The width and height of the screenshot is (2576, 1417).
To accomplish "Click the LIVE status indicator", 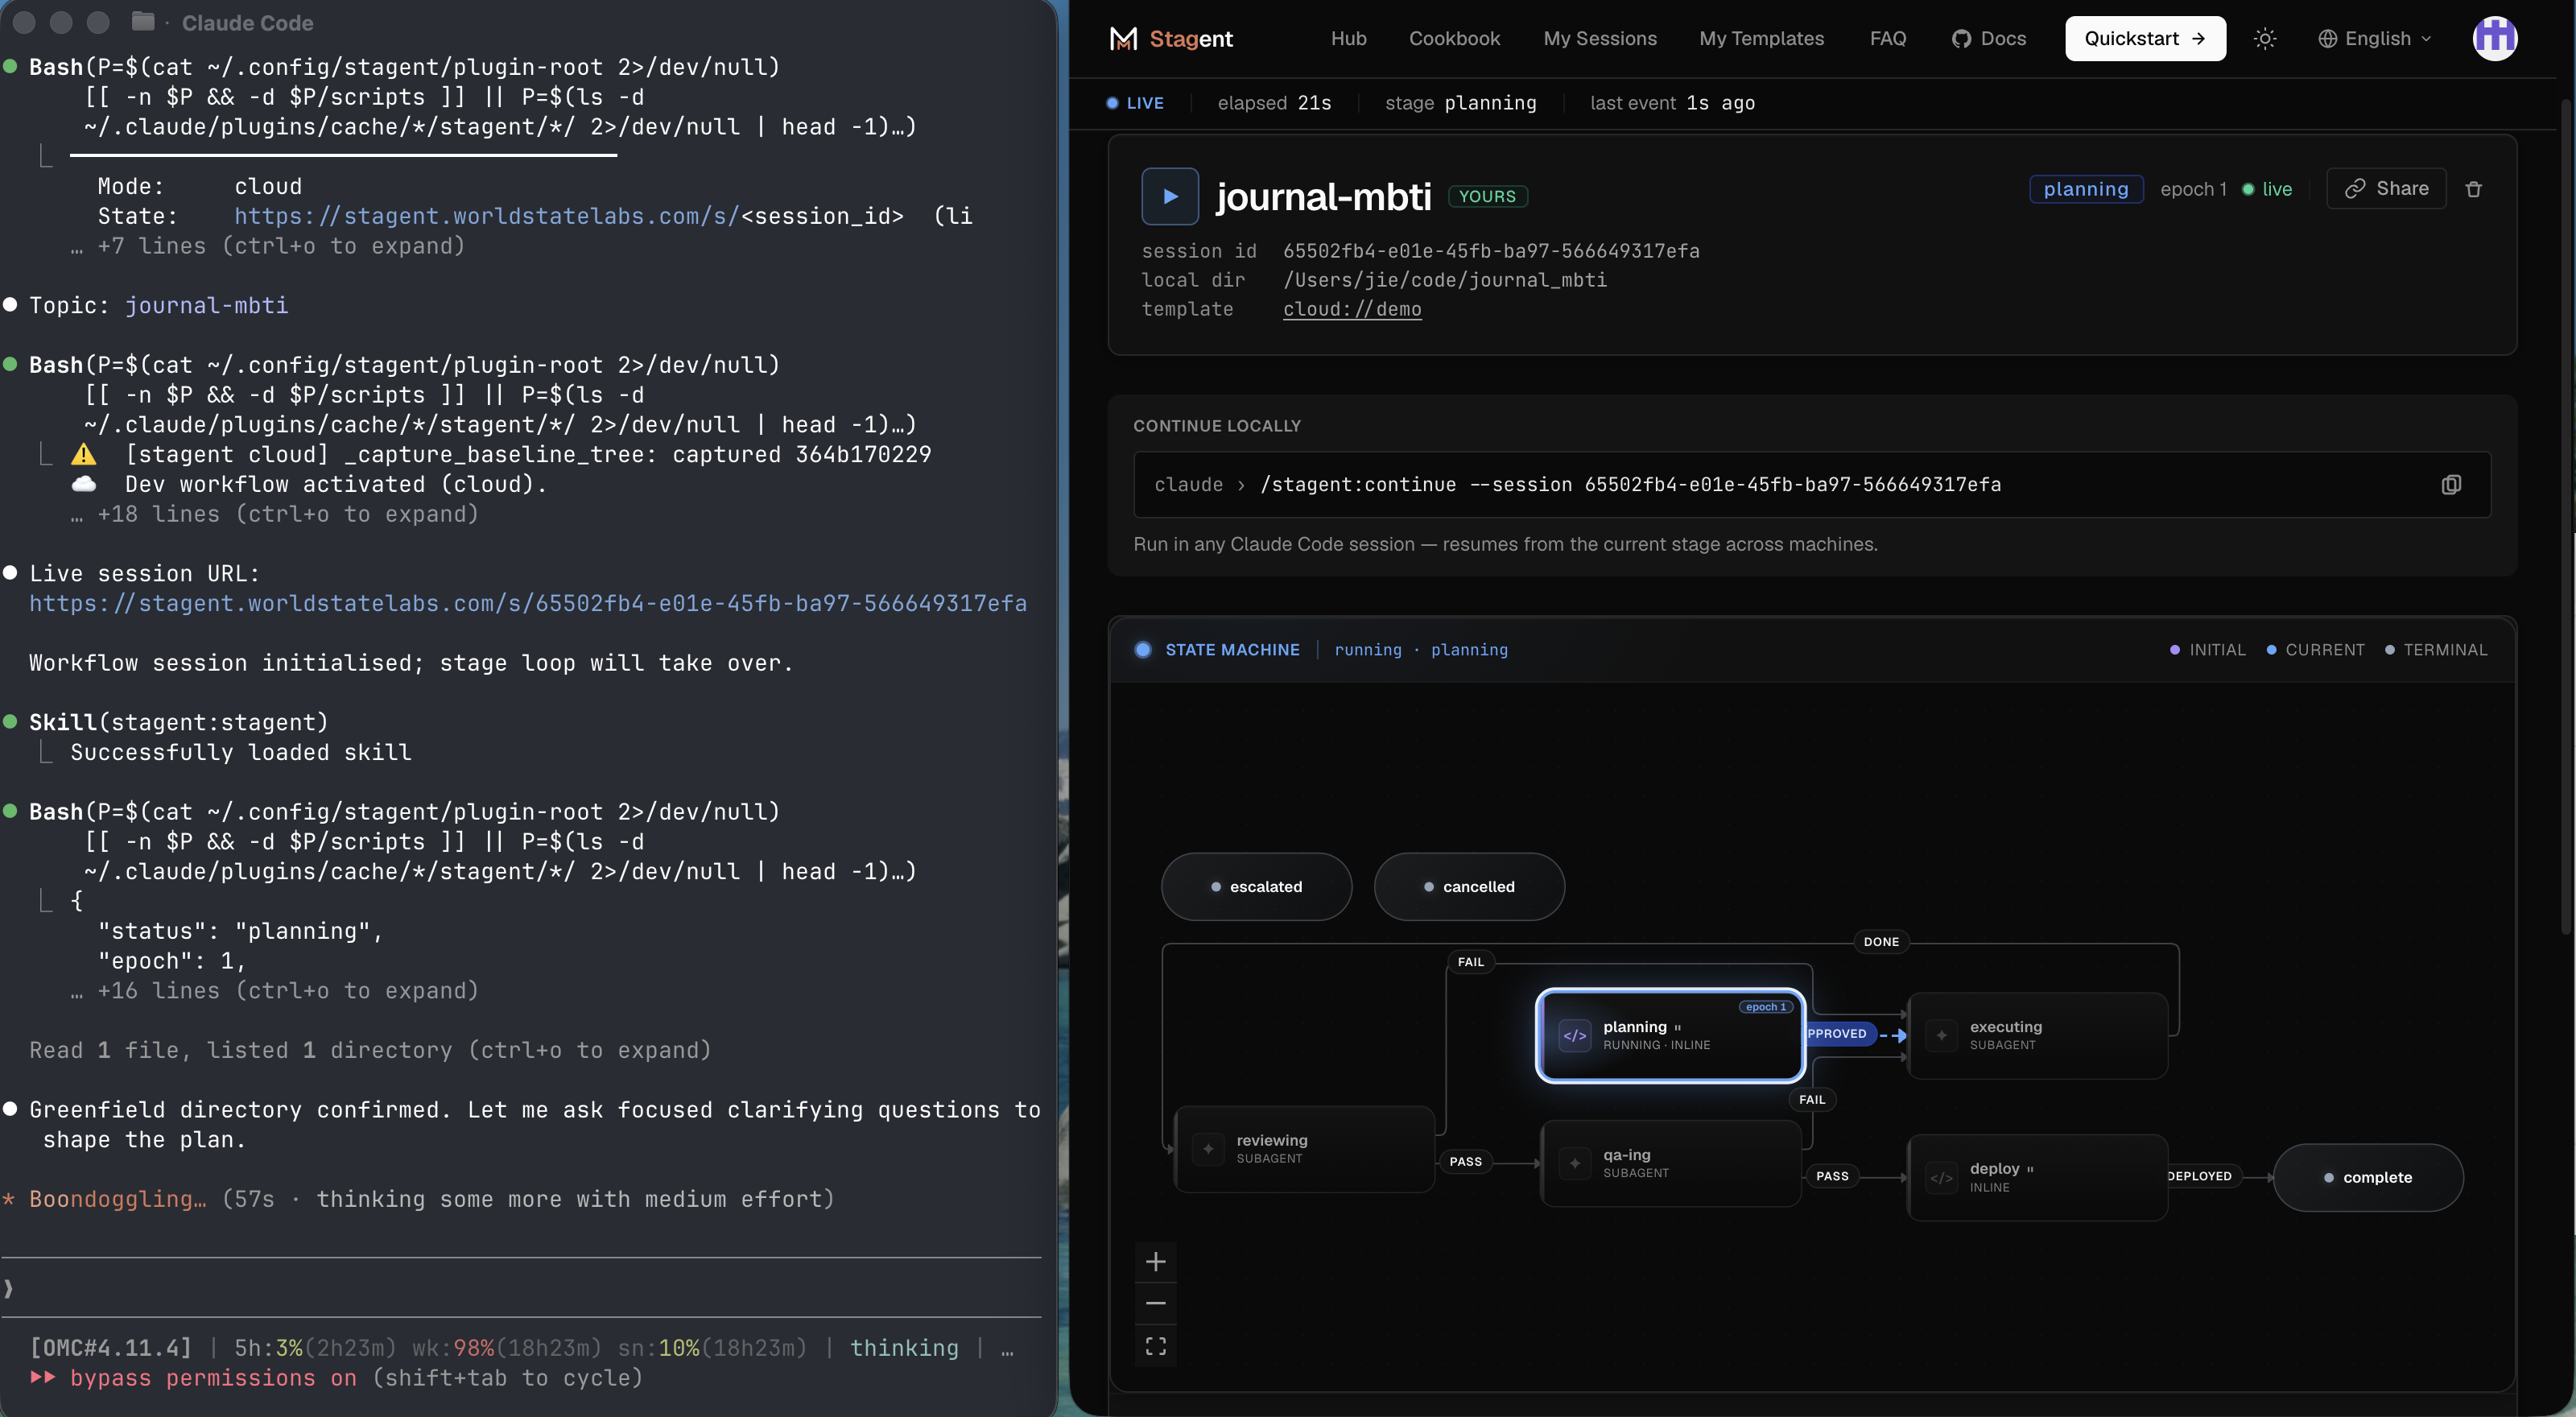I will 1135,103.
